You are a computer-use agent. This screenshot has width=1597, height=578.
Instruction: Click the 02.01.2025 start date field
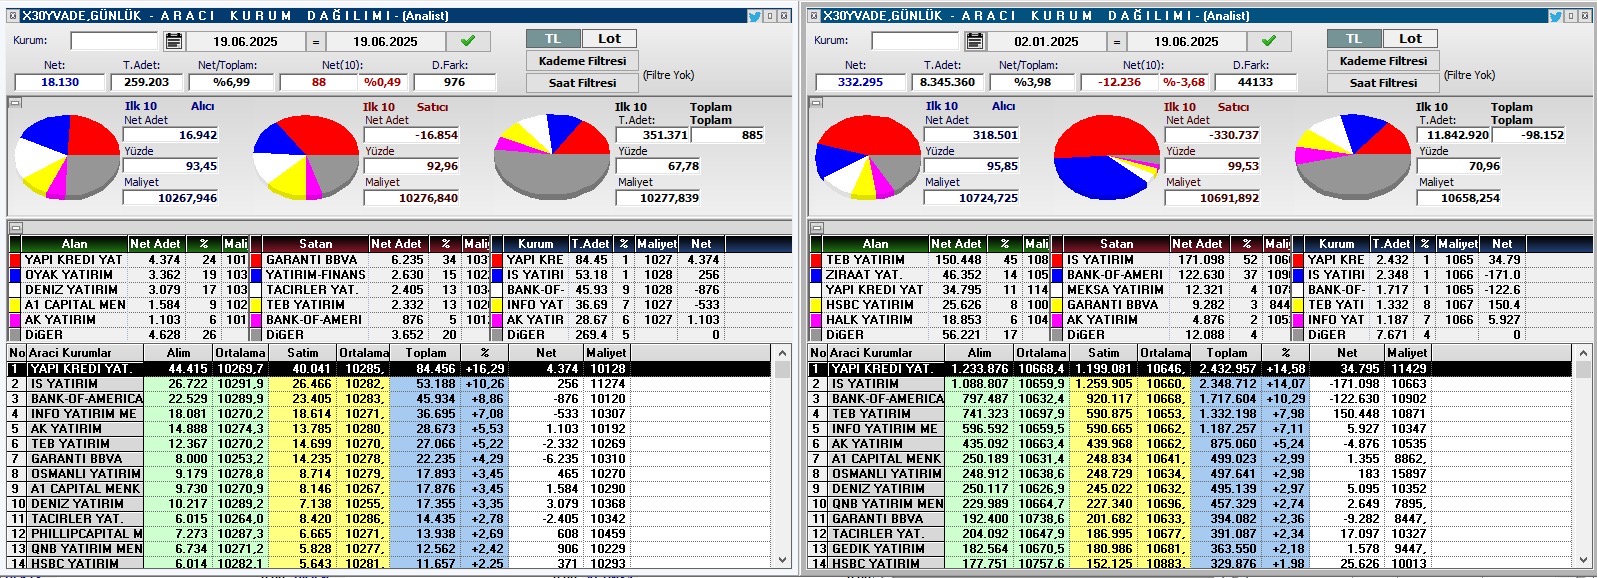pos(1046,42)
